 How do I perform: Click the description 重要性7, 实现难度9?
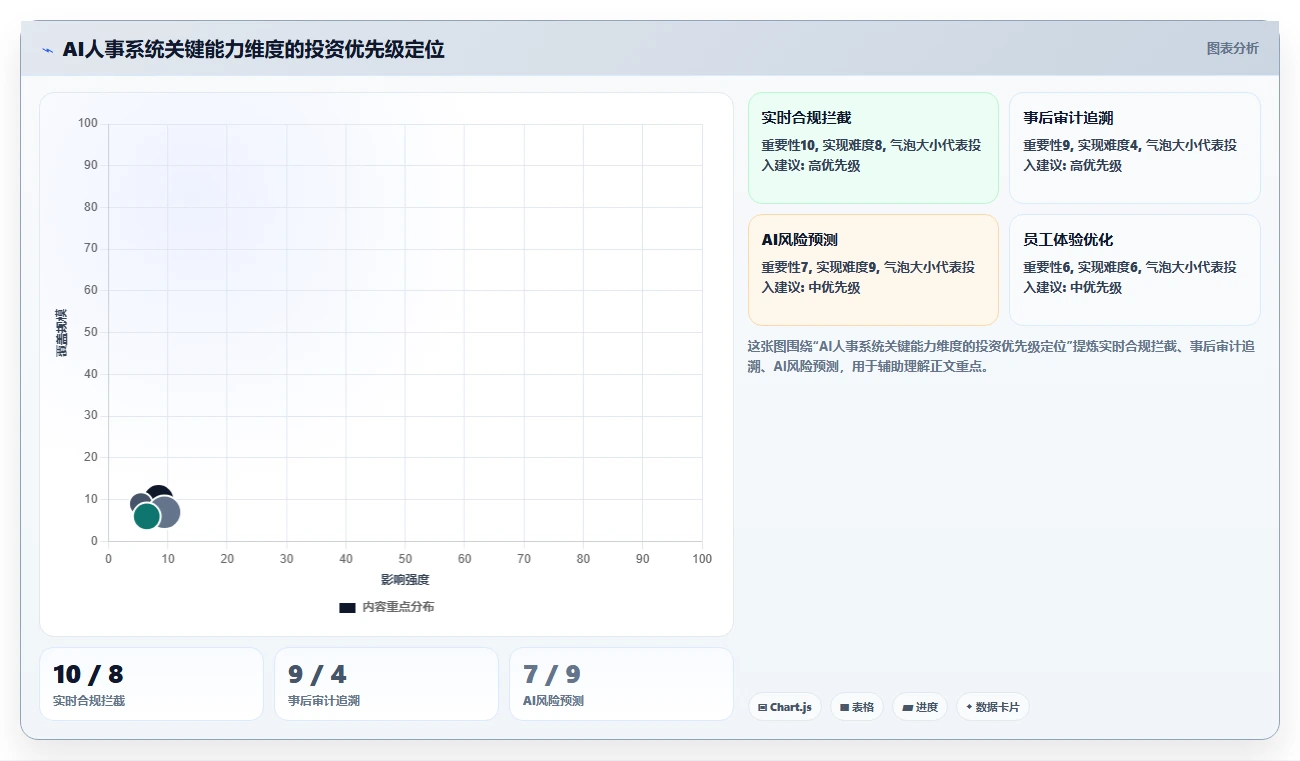click(868, 277)
